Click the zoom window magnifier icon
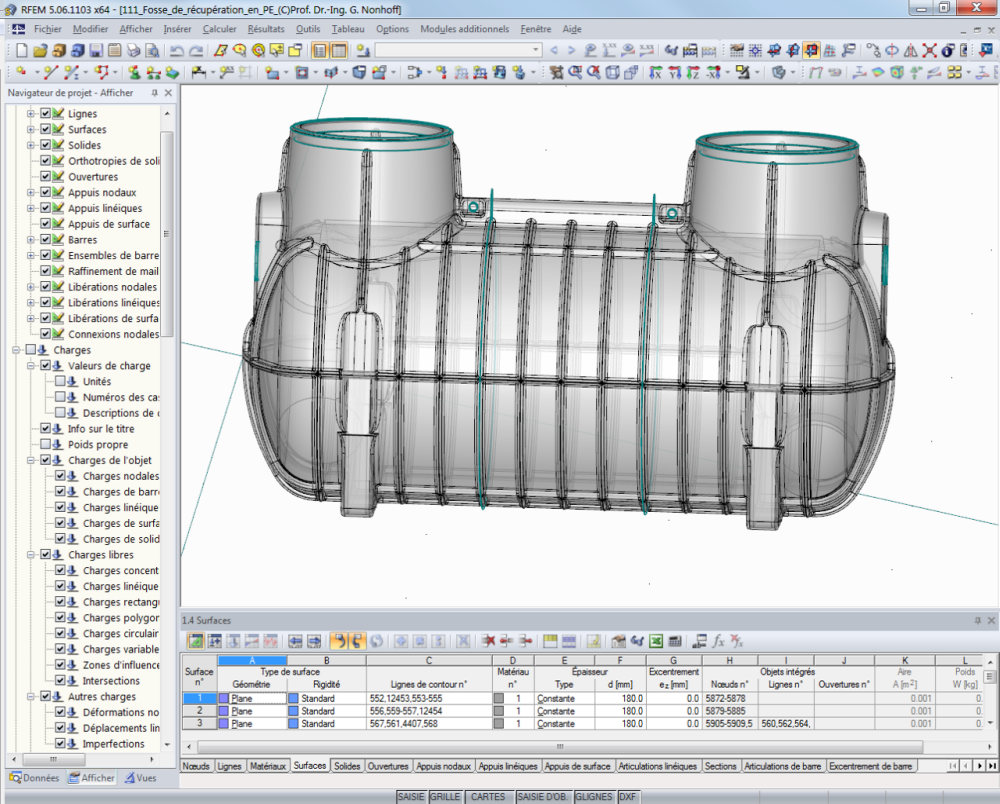The image size is (1000, 804). pos(575,73)
